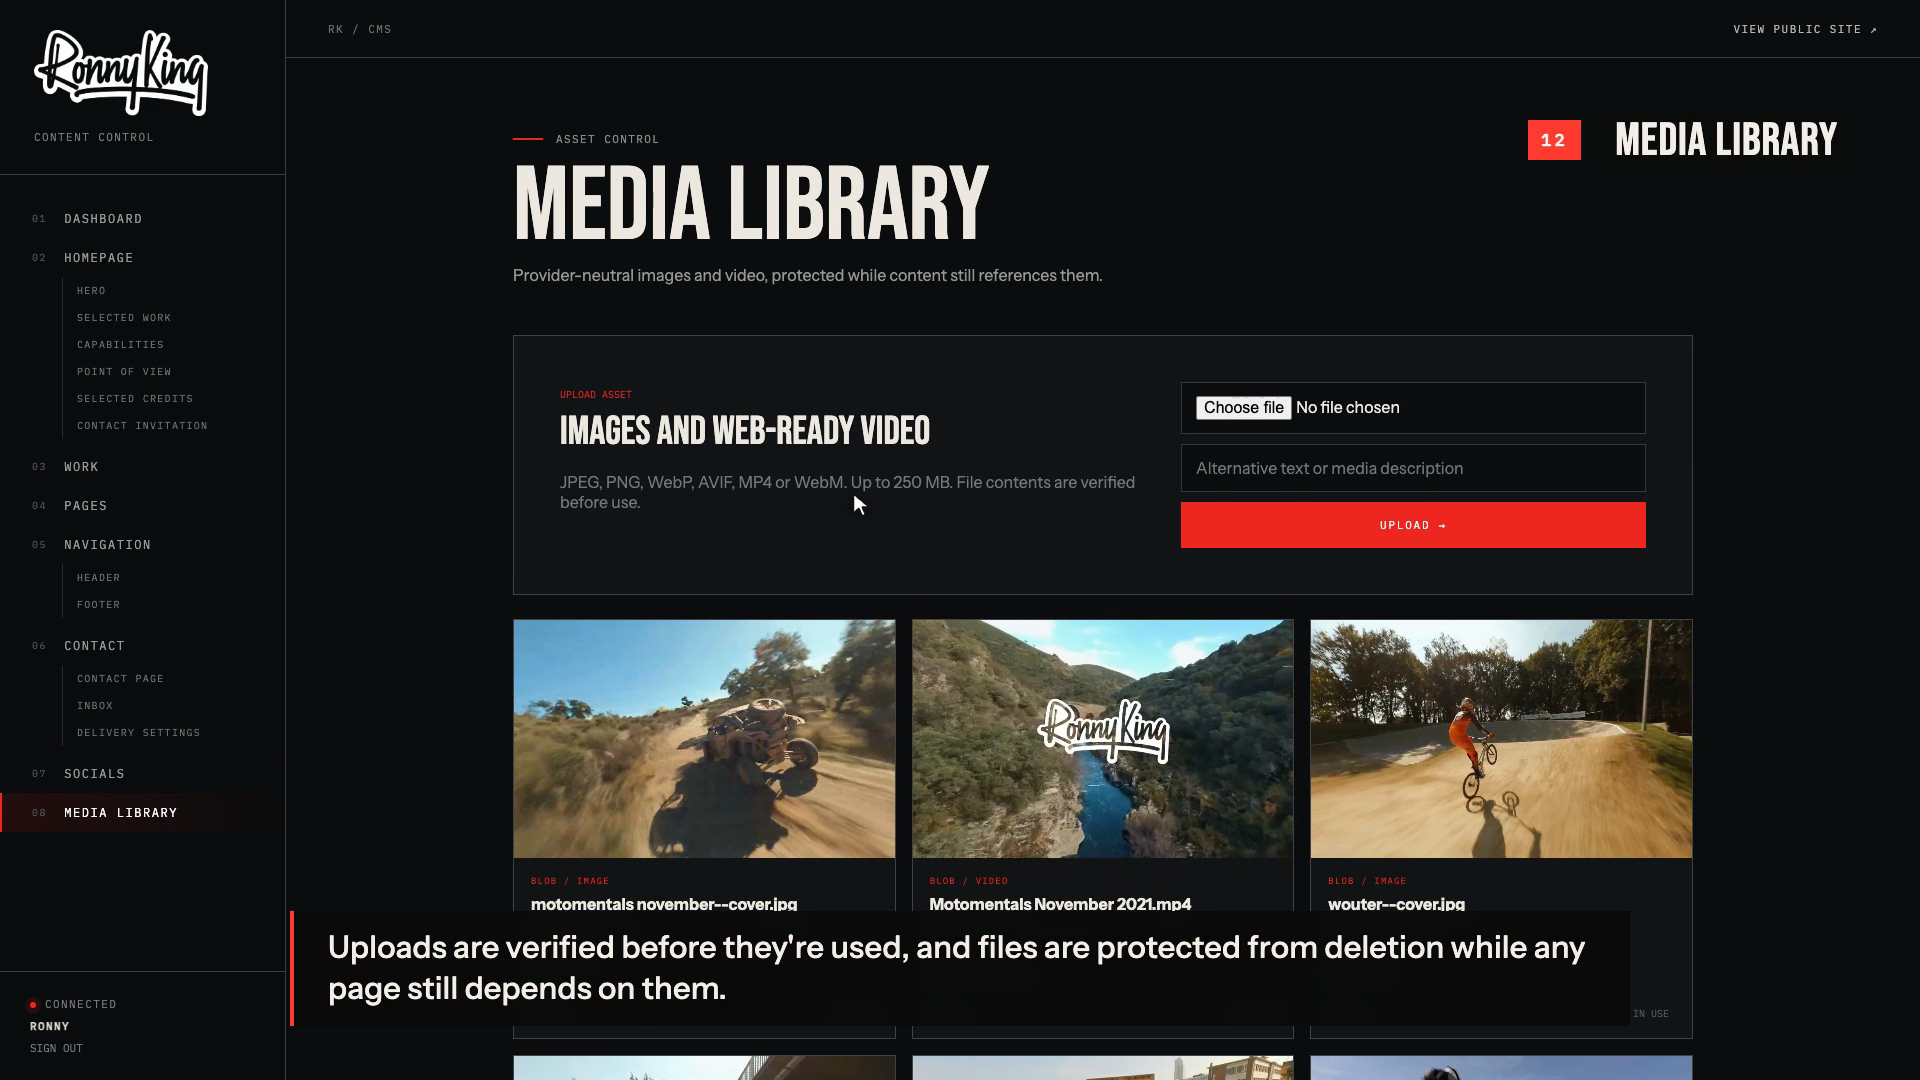Screen dimensions: 1920x1080
Task: Click the Connected status indicator
Action: (x=73, y=1005)
